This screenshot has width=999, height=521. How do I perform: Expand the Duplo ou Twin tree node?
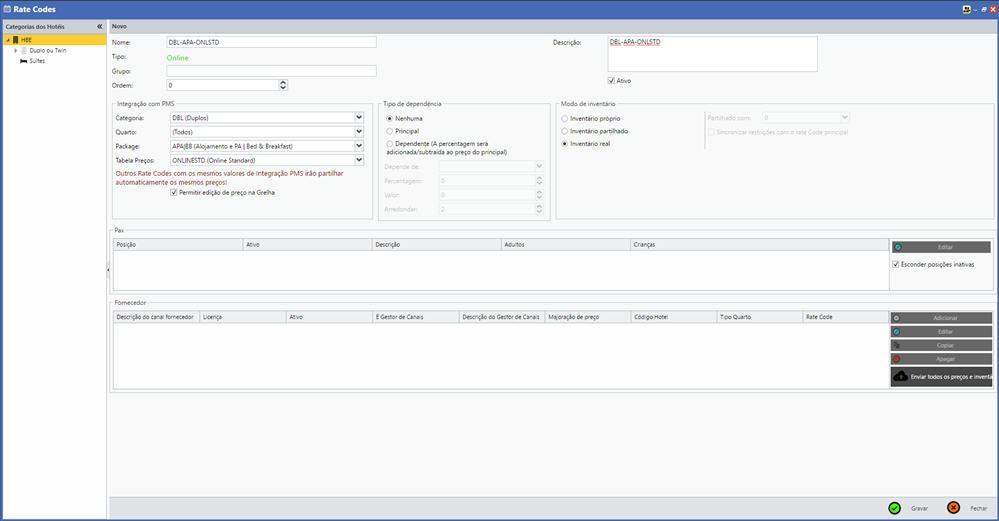click(15, 50)
